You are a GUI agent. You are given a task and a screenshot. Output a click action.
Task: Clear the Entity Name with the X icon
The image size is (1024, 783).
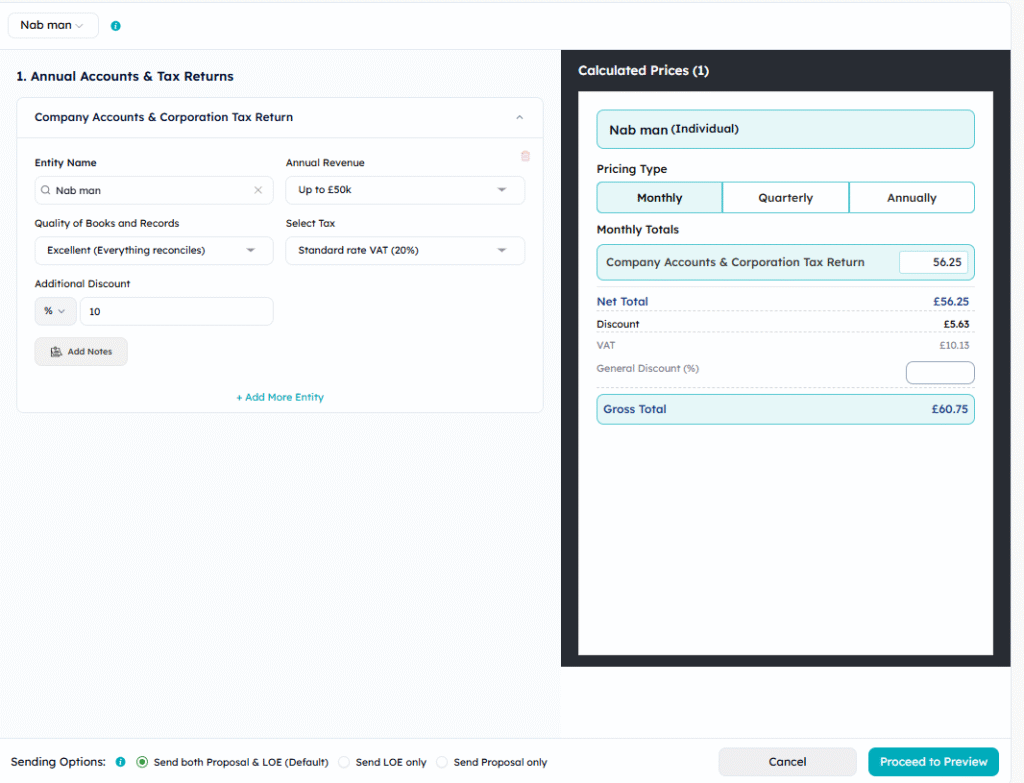[x=258, y=190]
